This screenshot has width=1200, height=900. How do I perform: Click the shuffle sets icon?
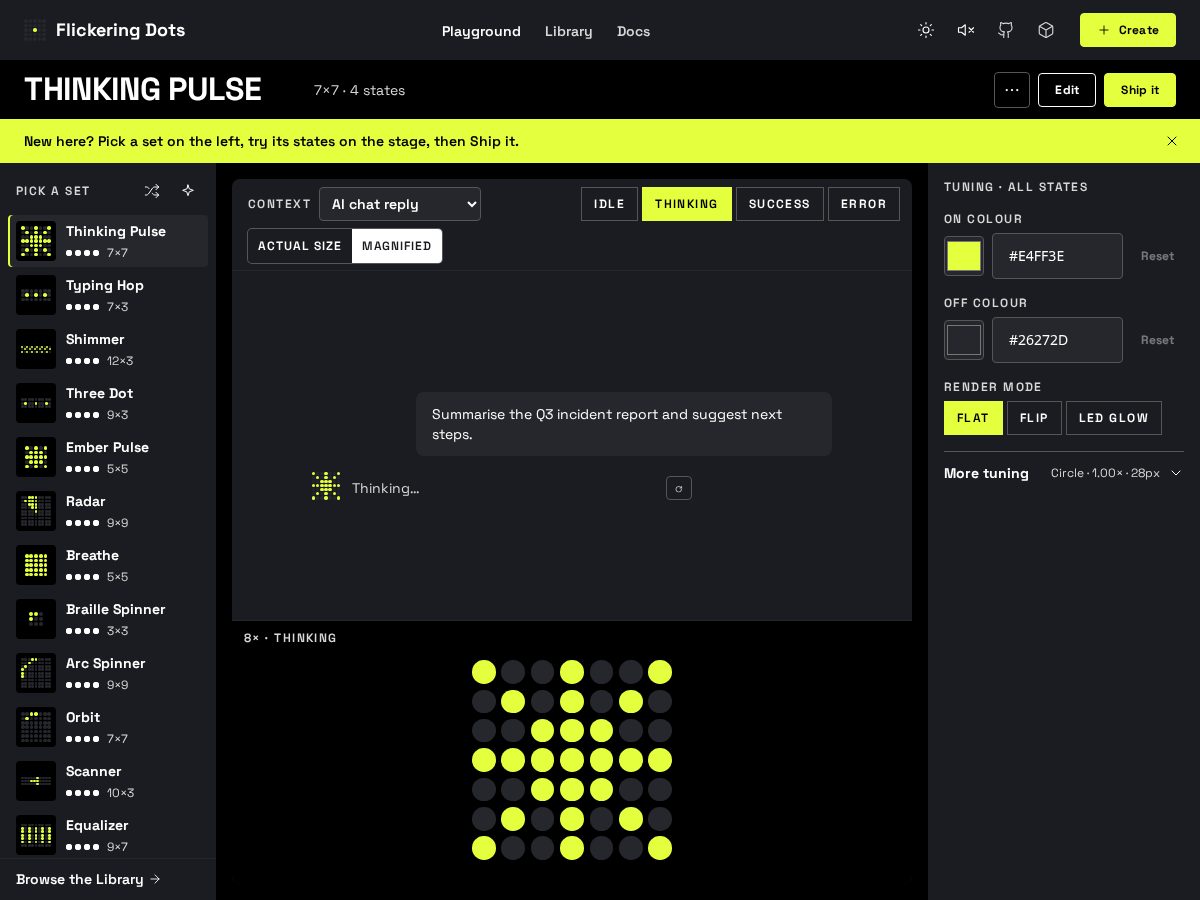point(152,190)
